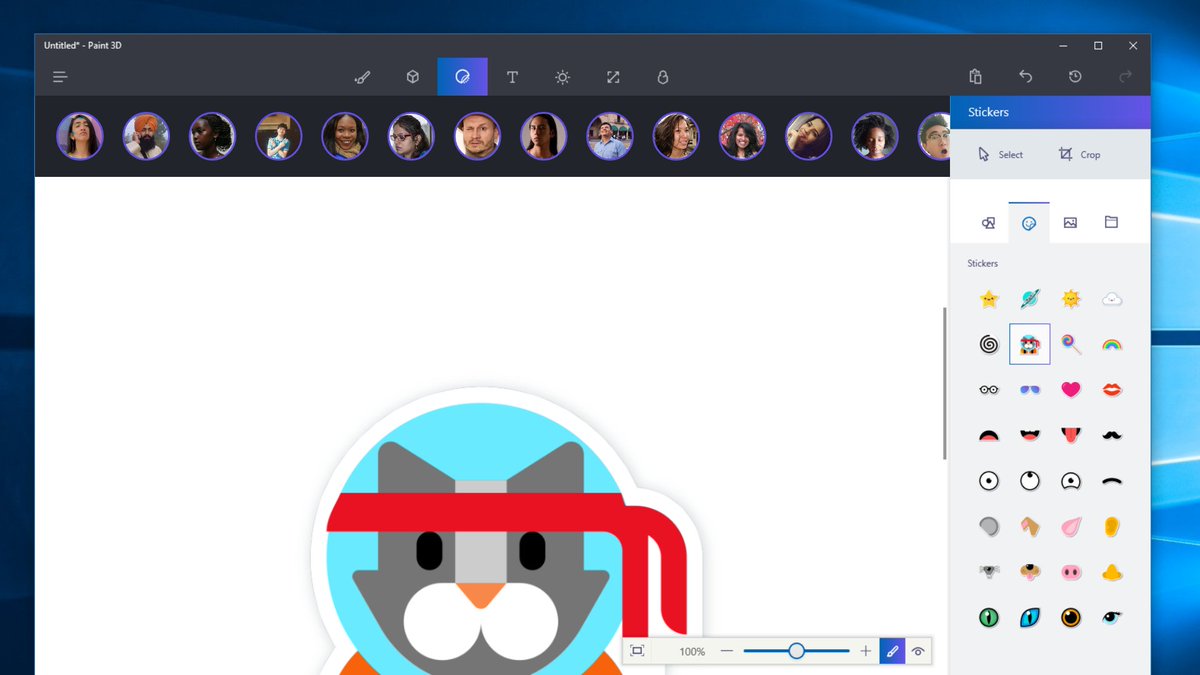
Task: Click the Crop button
Action: click(x=1079, y=154)
